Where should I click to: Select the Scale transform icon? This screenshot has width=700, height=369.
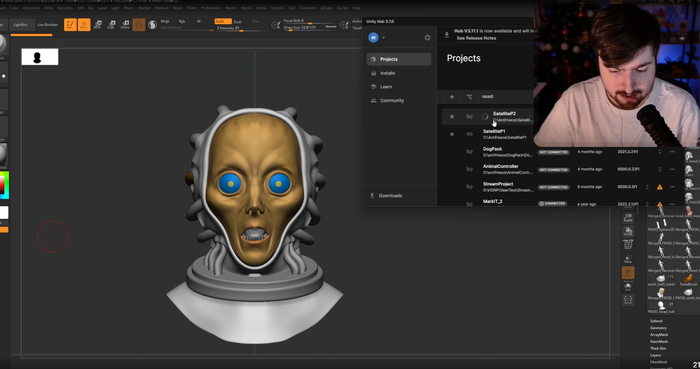tap(112, 25)
